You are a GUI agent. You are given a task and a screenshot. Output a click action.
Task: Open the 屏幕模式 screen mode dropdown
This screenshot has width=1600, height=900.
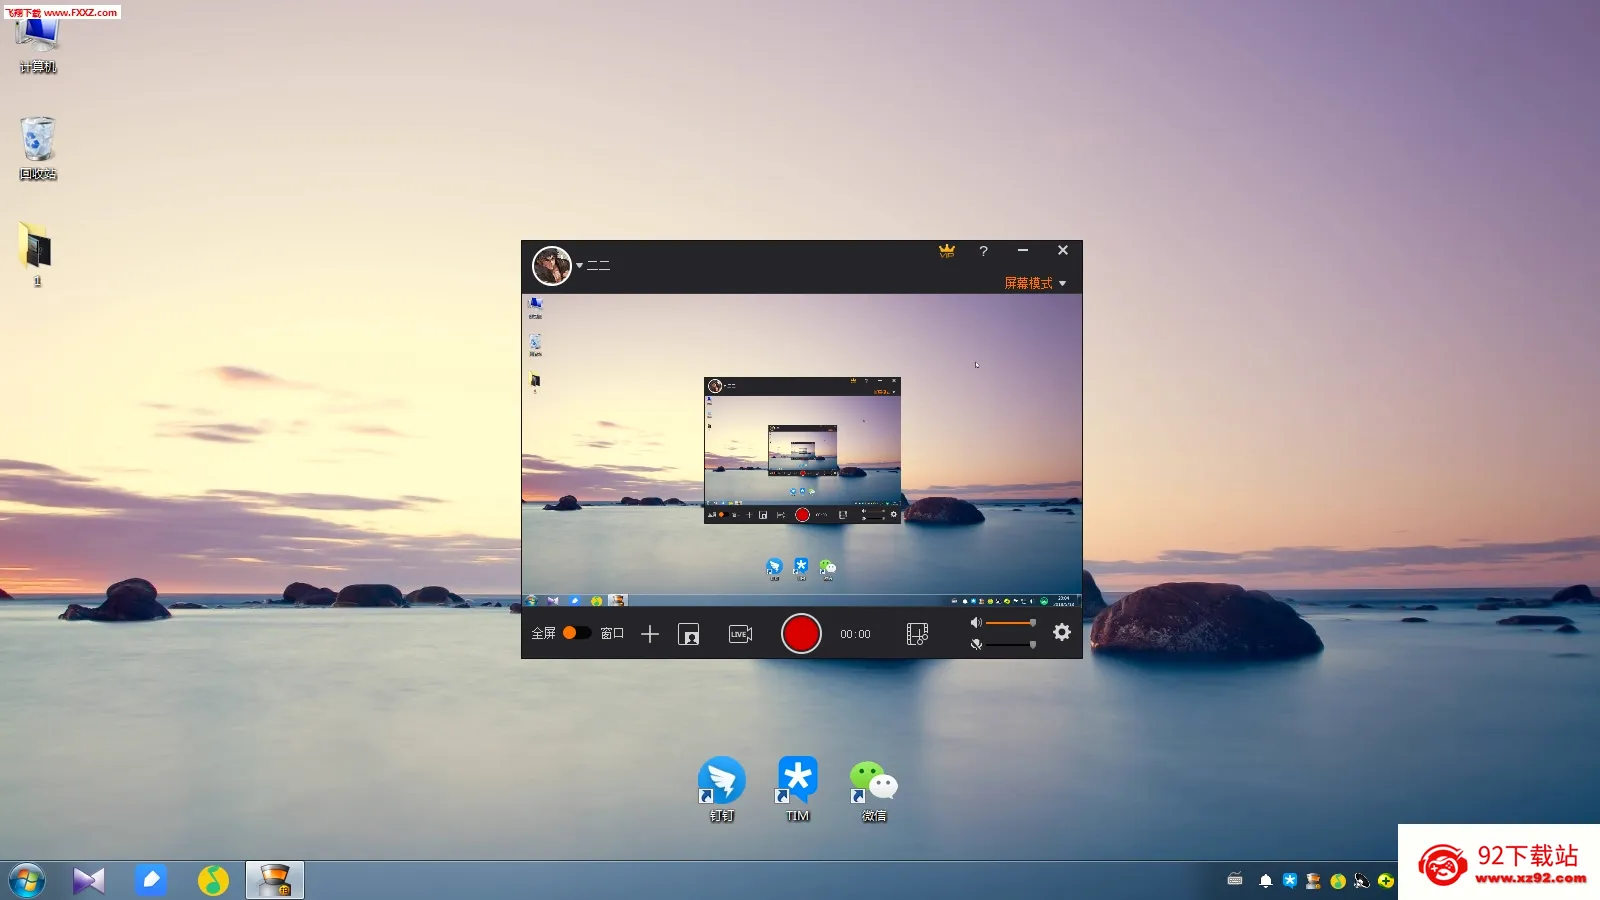[1035, 283]
